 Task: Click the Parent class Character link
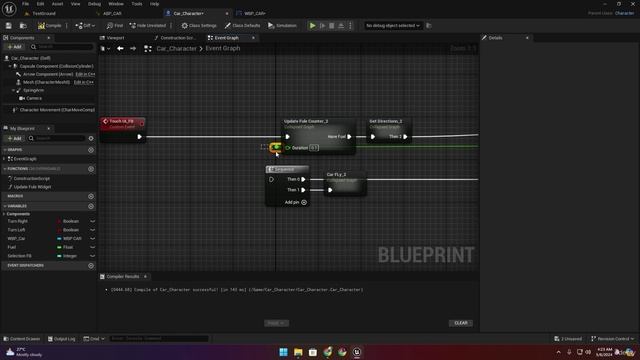[x=624, y=13]
